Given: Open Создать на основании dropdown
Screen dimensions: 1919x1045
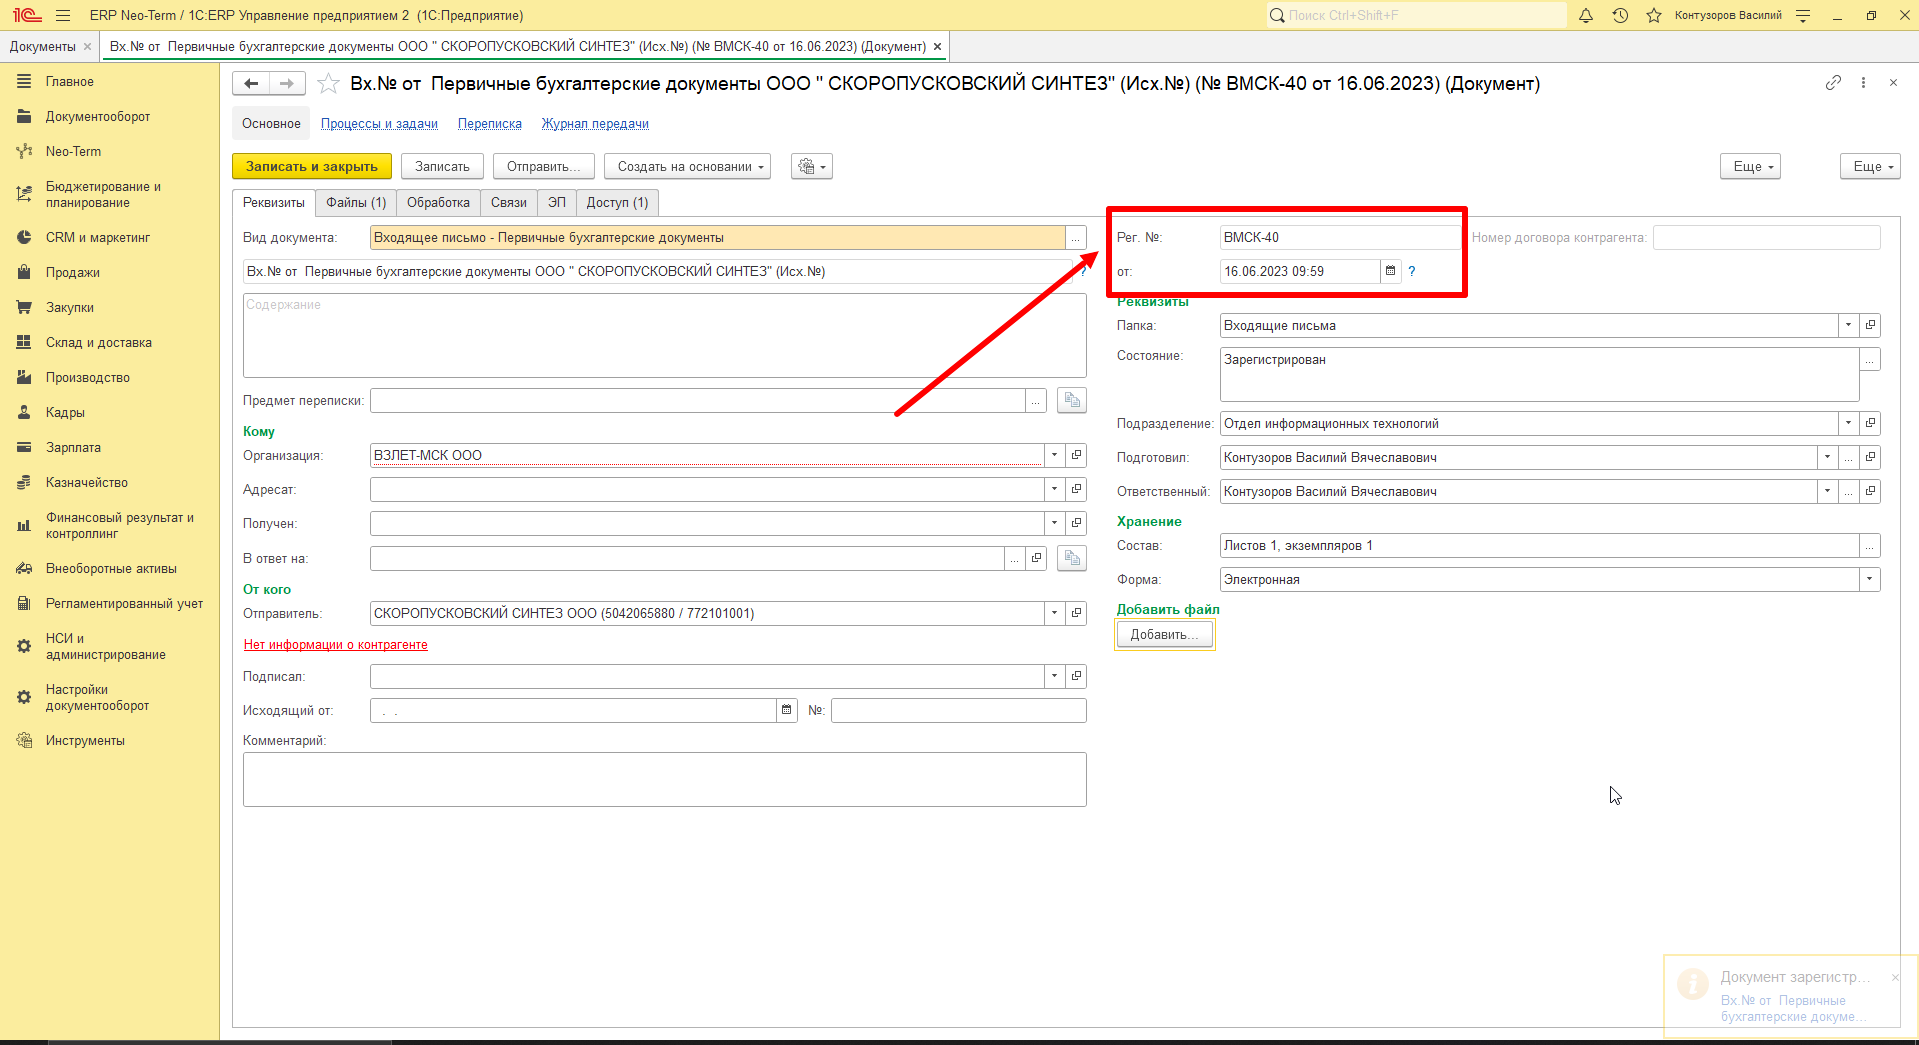Looking at the screenshot, I should click(x=687, y=167).
